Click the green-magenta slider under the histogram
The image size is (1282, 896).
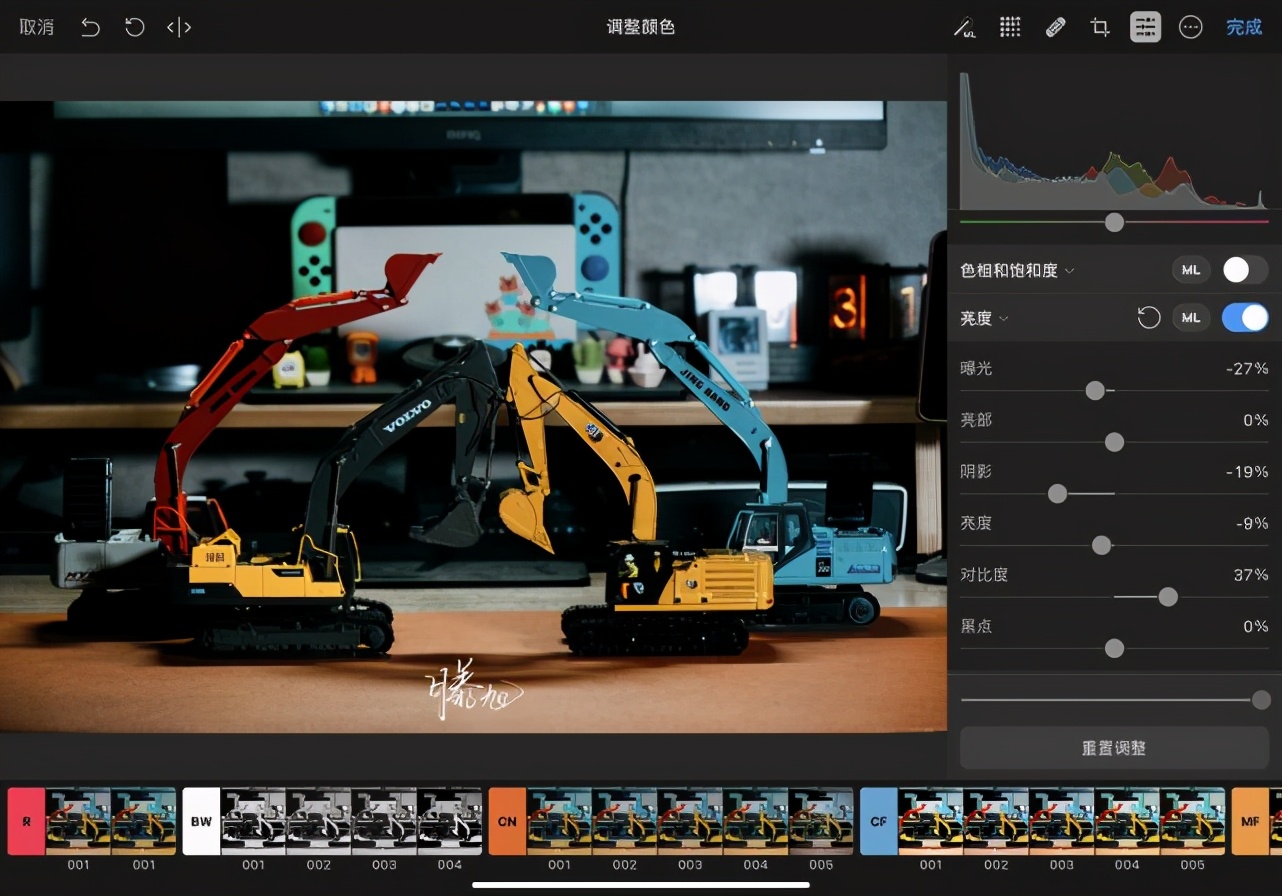(1114, 221)
